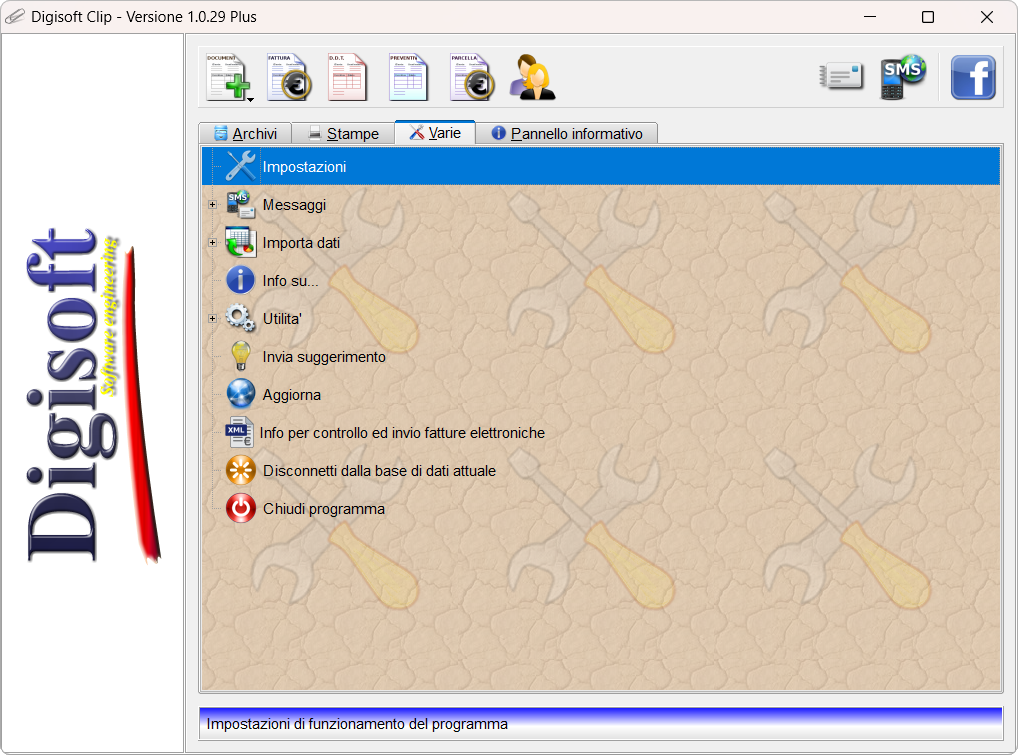Open the Parcella fee toolbar icon
1018x755 pixels.
[x=472, y=77]
